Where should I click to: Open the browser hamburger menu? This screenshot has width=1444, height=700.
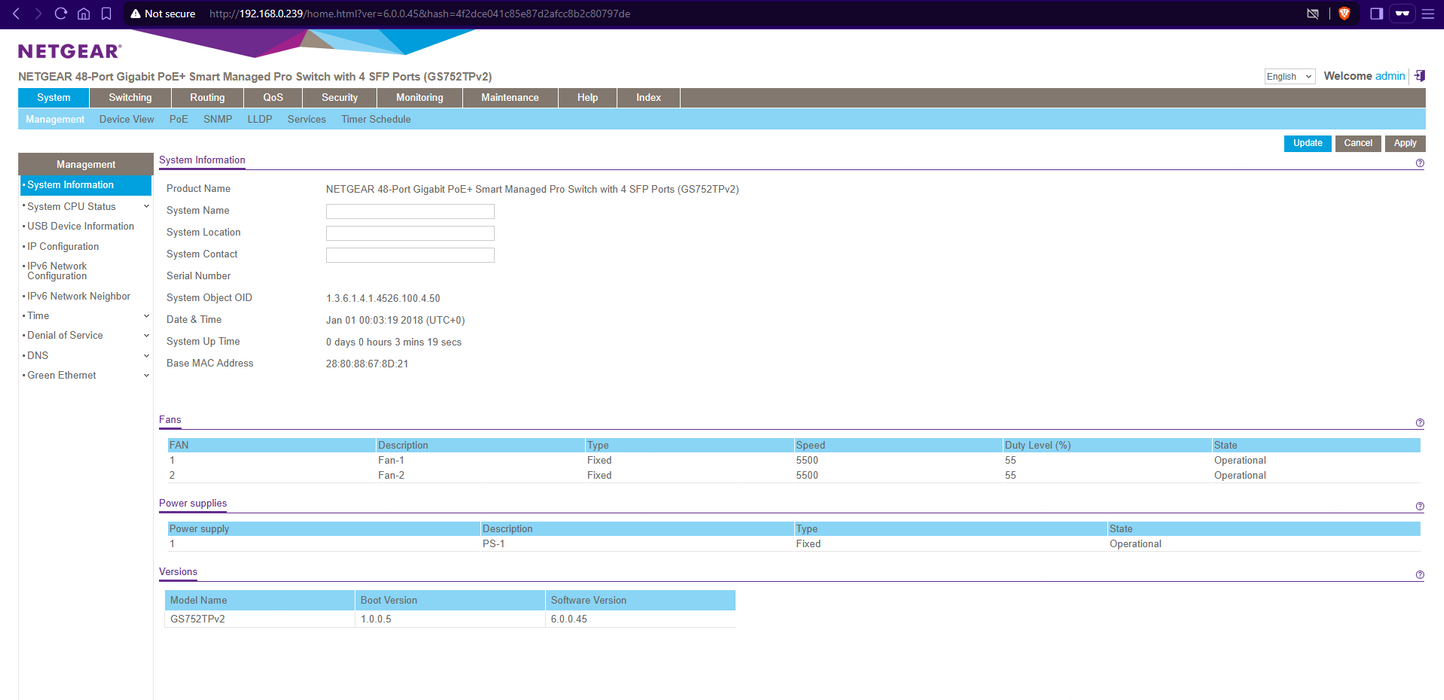tap(1428, 14)
